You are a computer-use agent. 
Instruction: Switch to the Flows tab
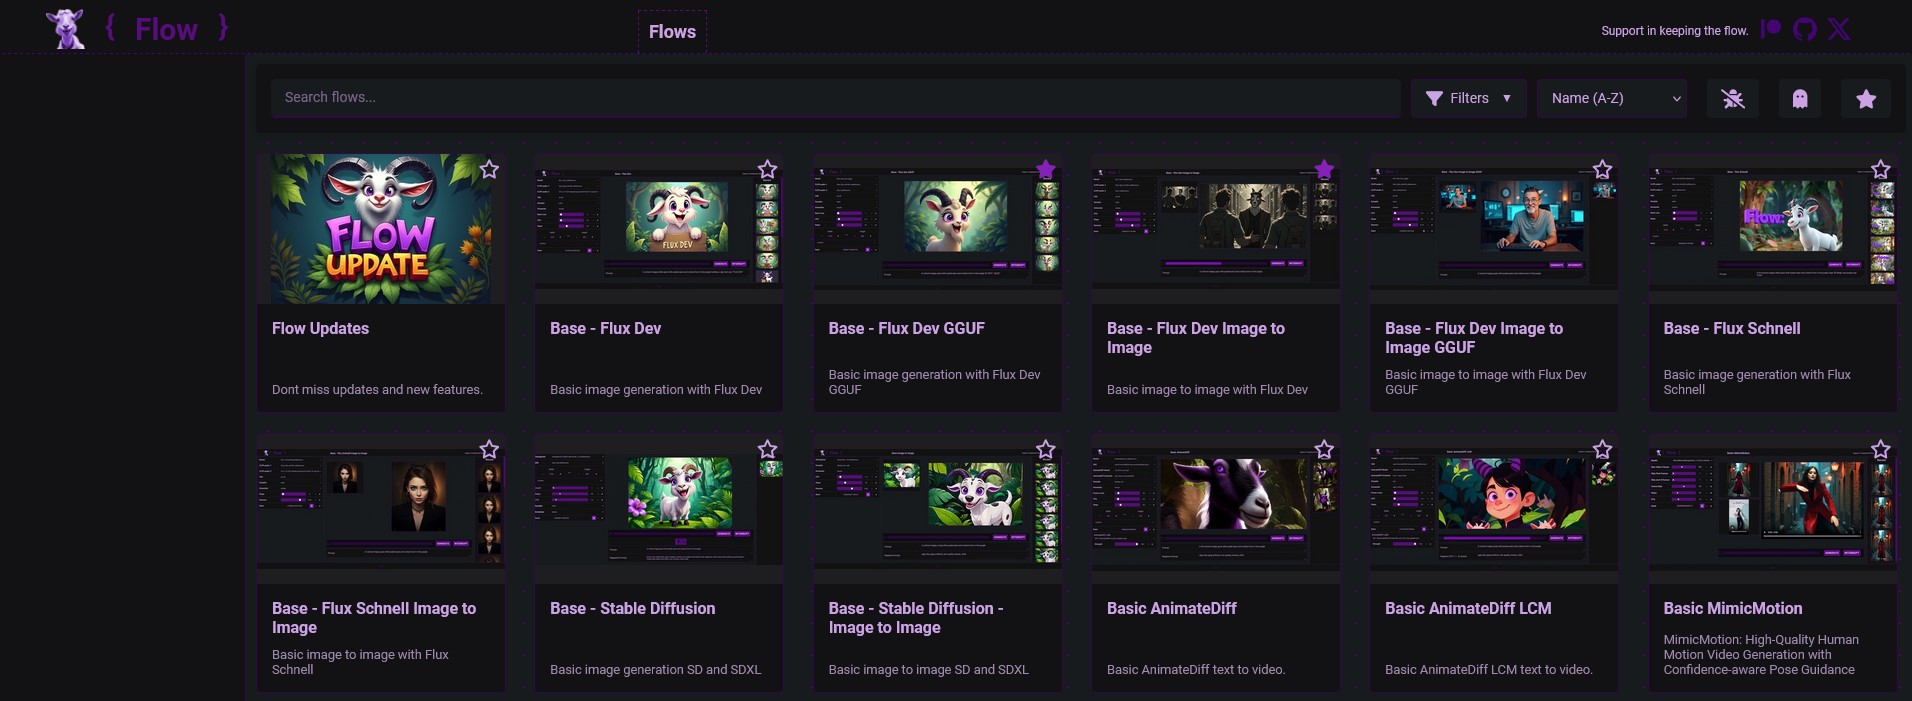click(672, 31)
